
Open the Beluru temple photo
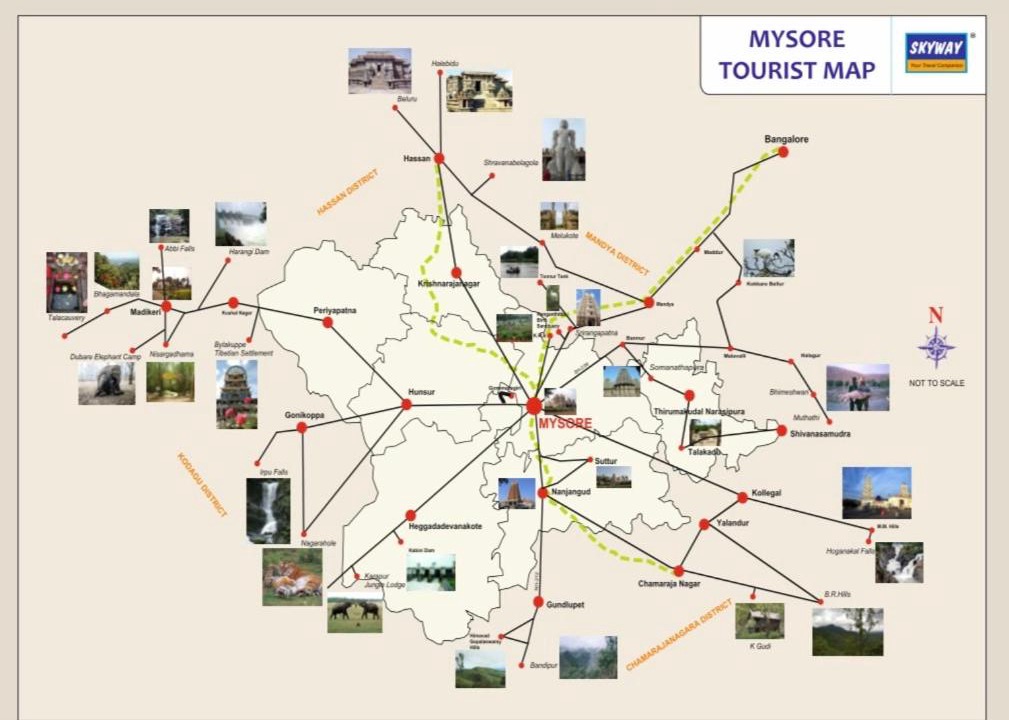pos(380,71)
